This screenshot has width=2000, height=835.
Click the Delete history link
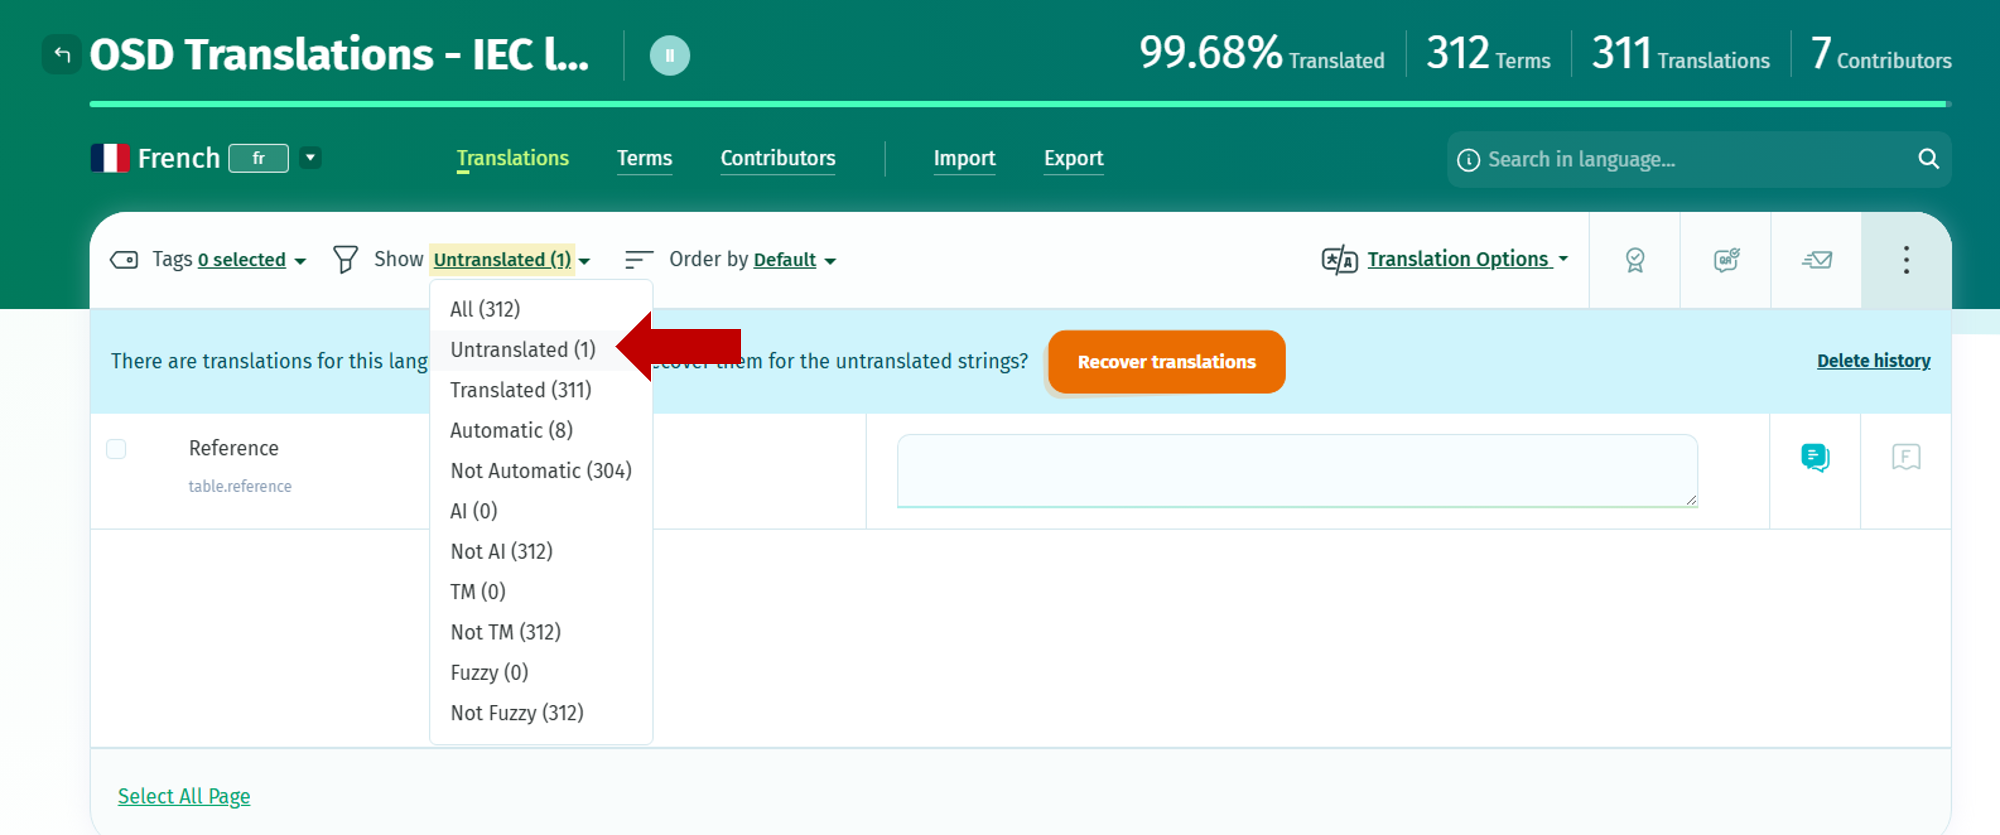[1874, 361]
